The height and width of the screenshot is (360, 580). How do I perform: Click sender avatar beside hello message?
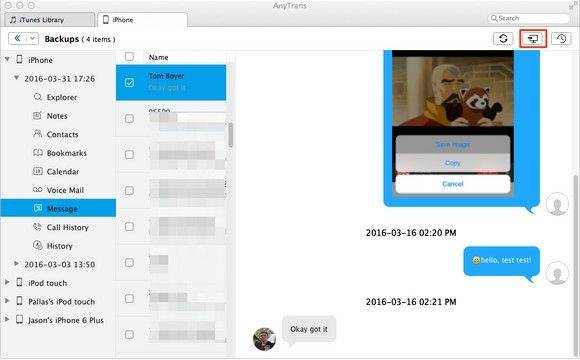(x=557, y=273)
